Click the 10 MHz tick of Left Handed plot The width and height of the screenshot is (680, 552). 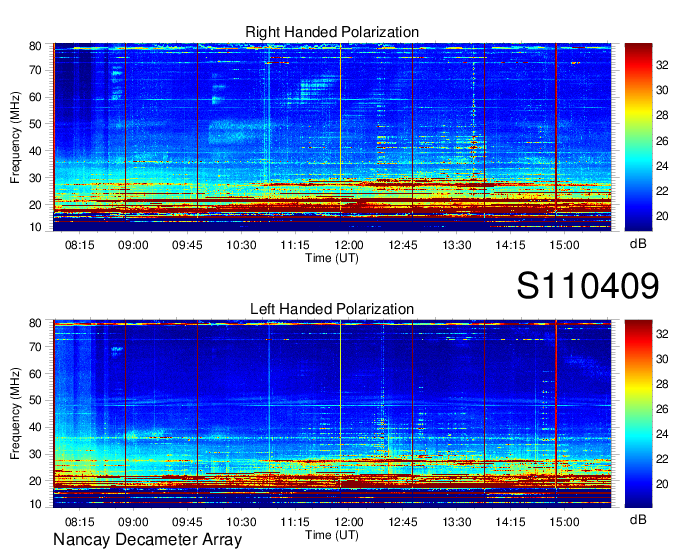tap(35, 504)
